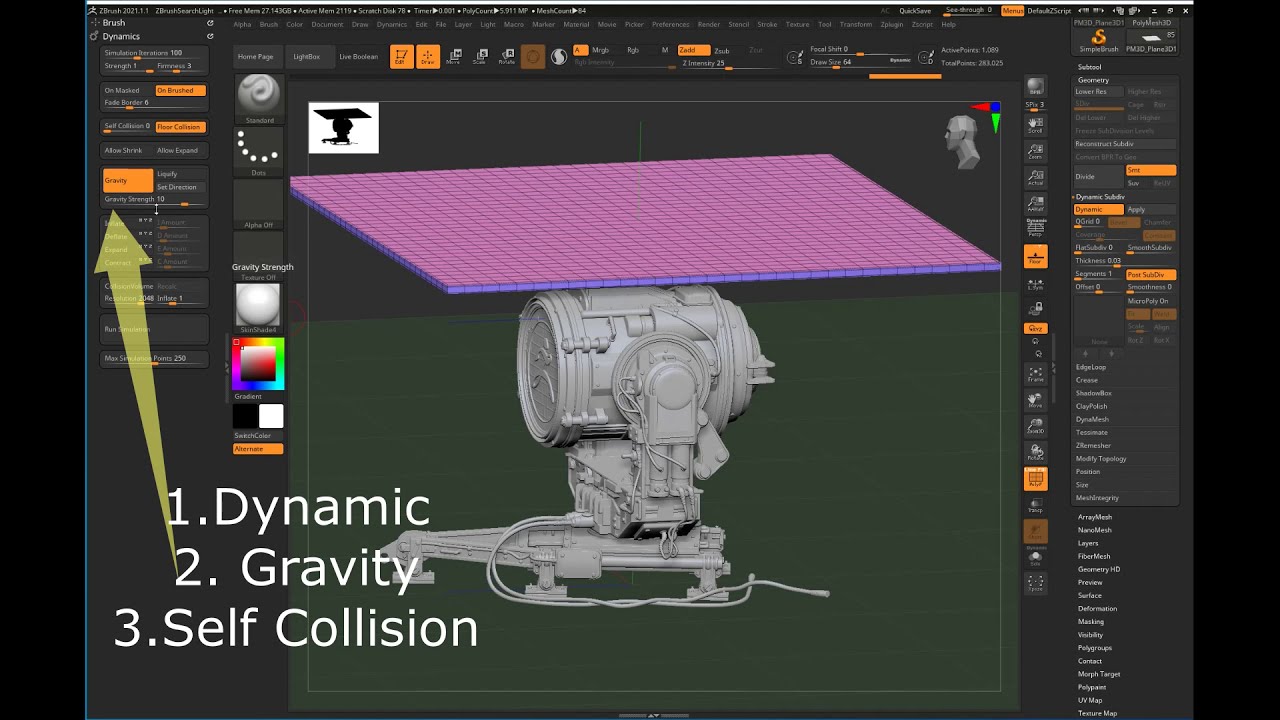Screen dimensions: 1280x720
Task: Click the Actual size icon
Action: click(1035, 178)
